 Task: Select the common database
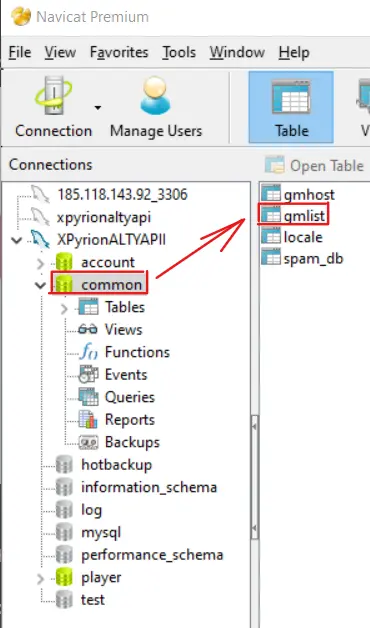coord(111,285)
